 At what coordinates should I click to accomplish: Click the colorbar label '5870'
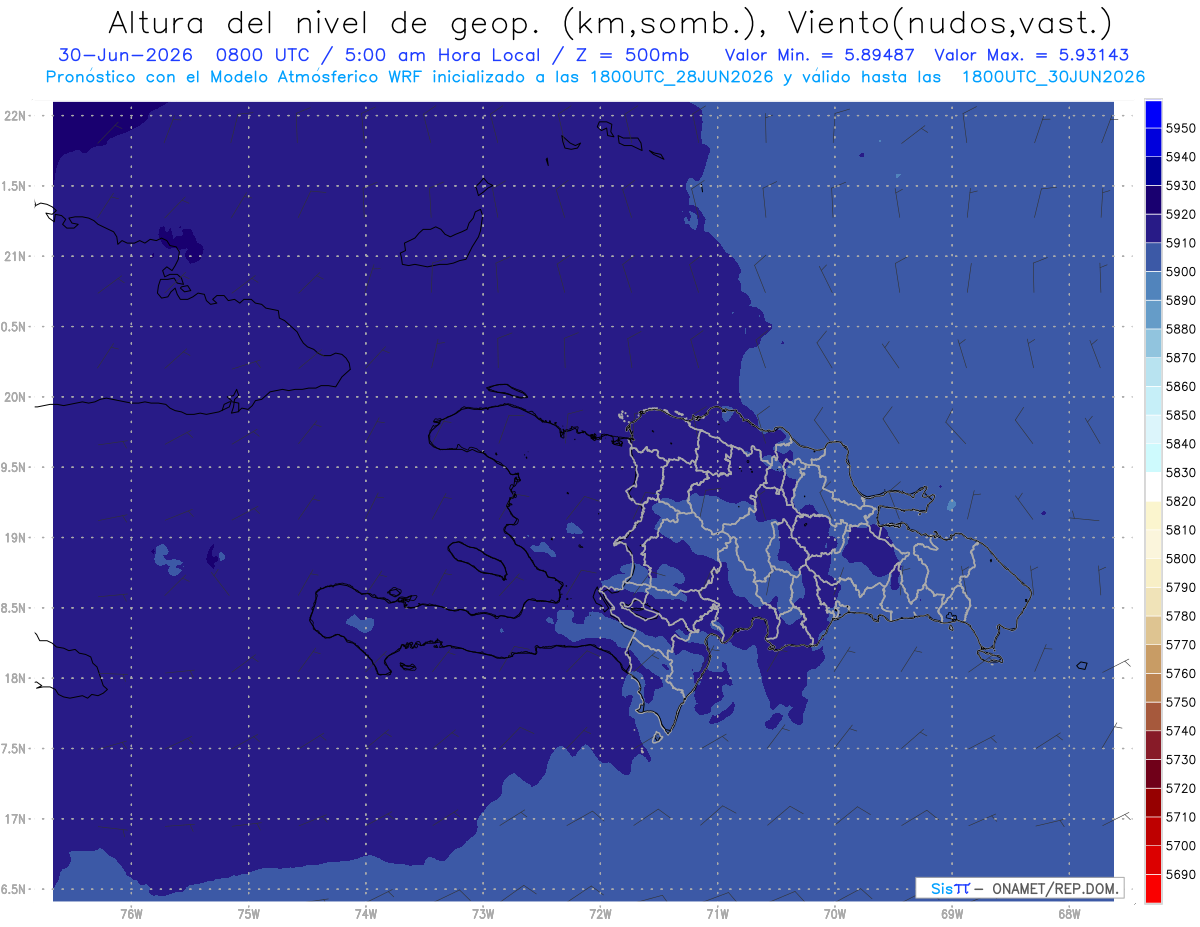point(1181,358)
